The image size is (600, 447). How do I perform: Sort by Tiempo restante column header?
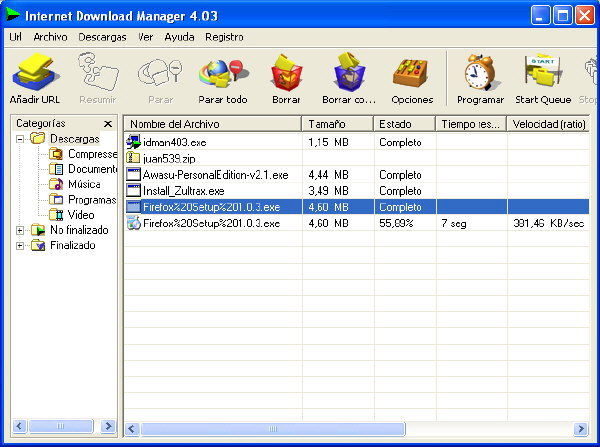[471, 124]
